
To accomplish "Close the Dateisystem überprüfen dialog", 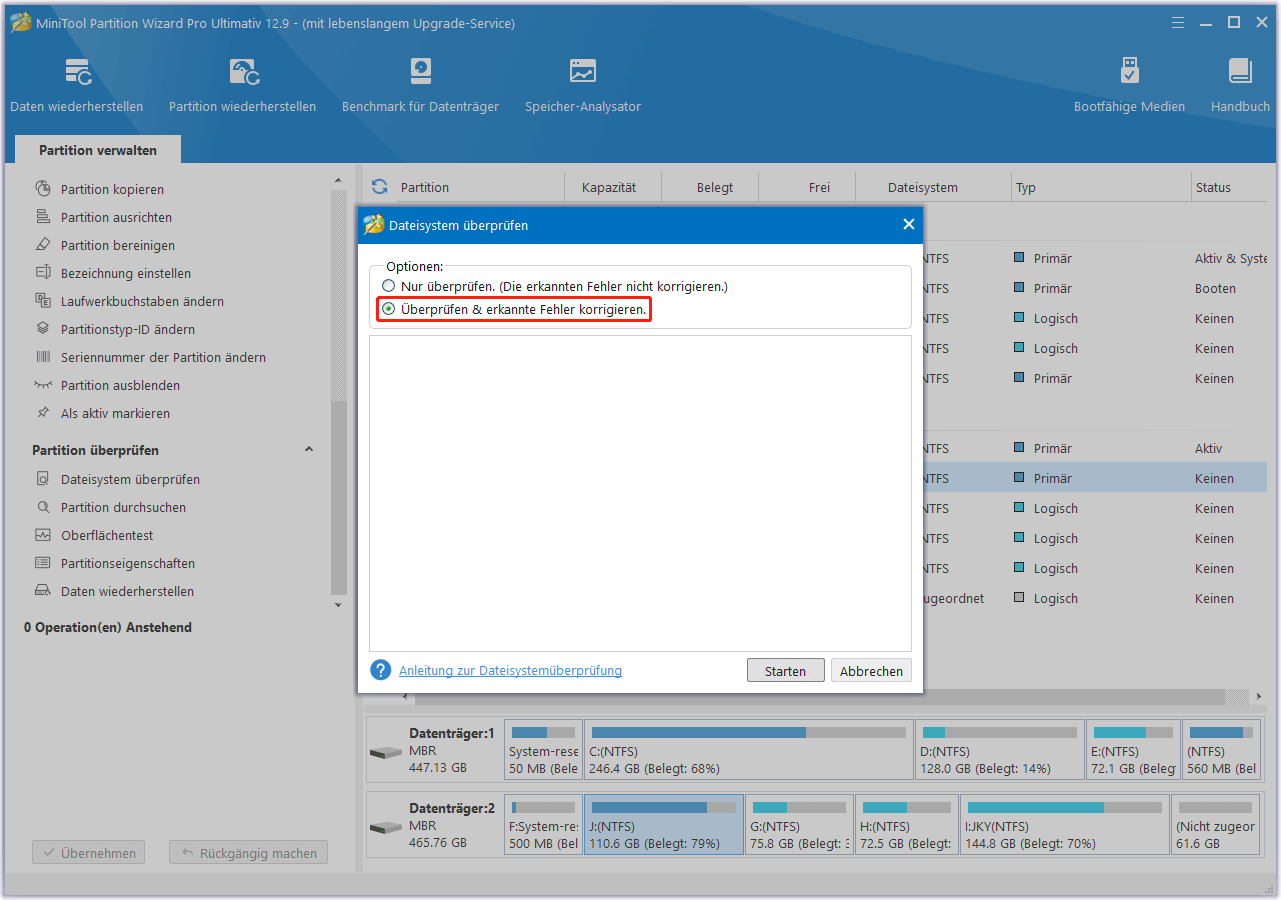I will (x=909, y=224).
